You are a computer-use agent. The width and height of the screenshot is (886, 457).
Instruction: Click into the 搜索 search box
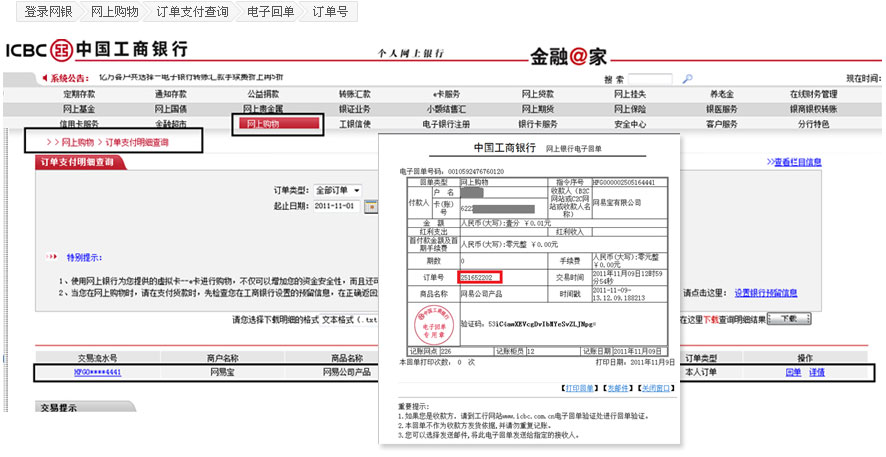(650, 79)
